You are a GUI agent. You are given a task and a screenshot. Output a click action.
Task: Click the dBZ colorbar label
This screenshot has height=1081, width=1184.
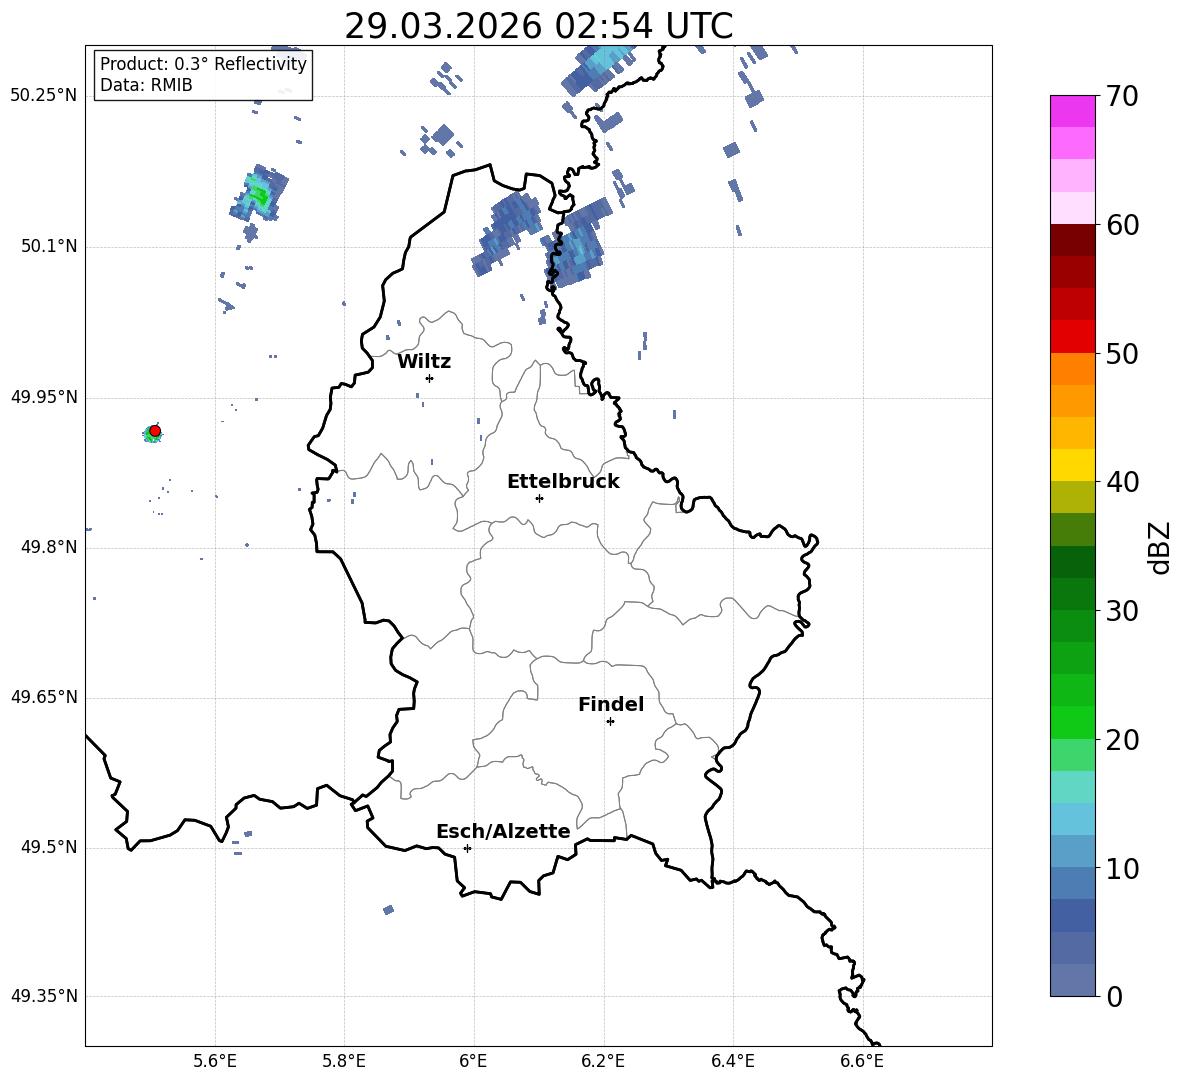[x=1159, y=547]
